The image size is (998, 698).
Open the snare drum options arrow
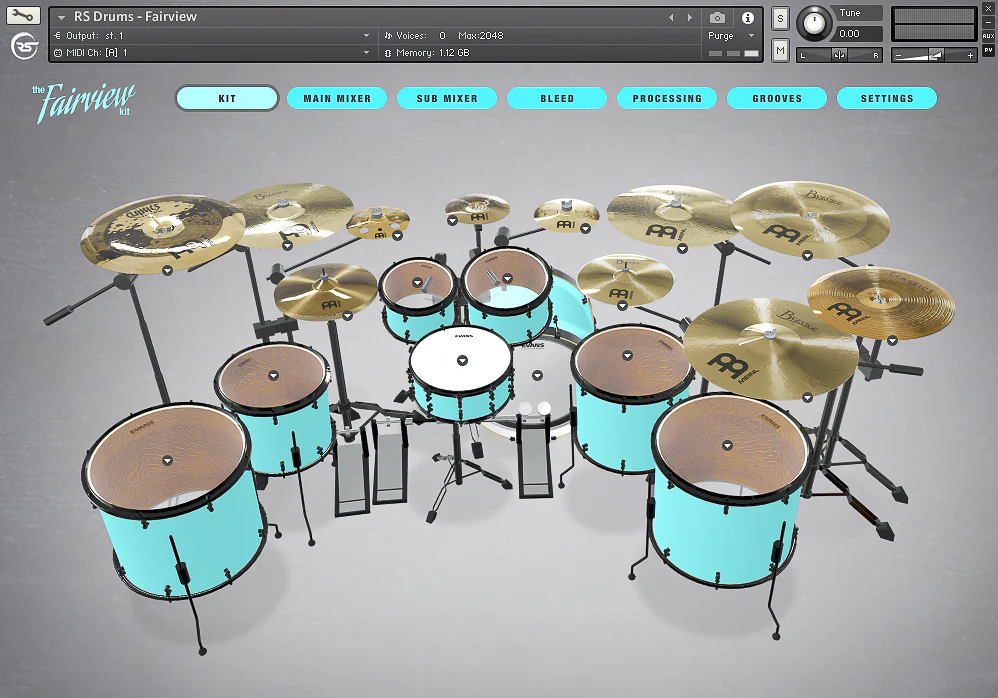[x=463, y=361]
